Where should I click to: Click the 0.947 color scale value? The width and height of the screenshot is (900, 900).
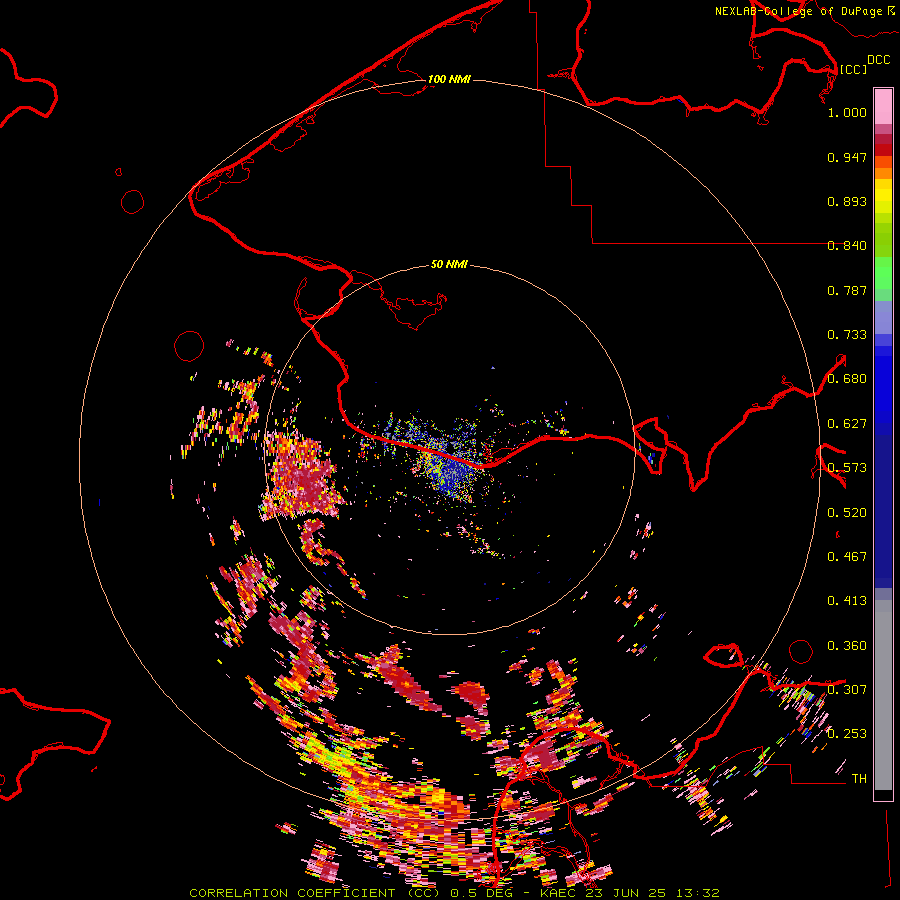[847, 157]
